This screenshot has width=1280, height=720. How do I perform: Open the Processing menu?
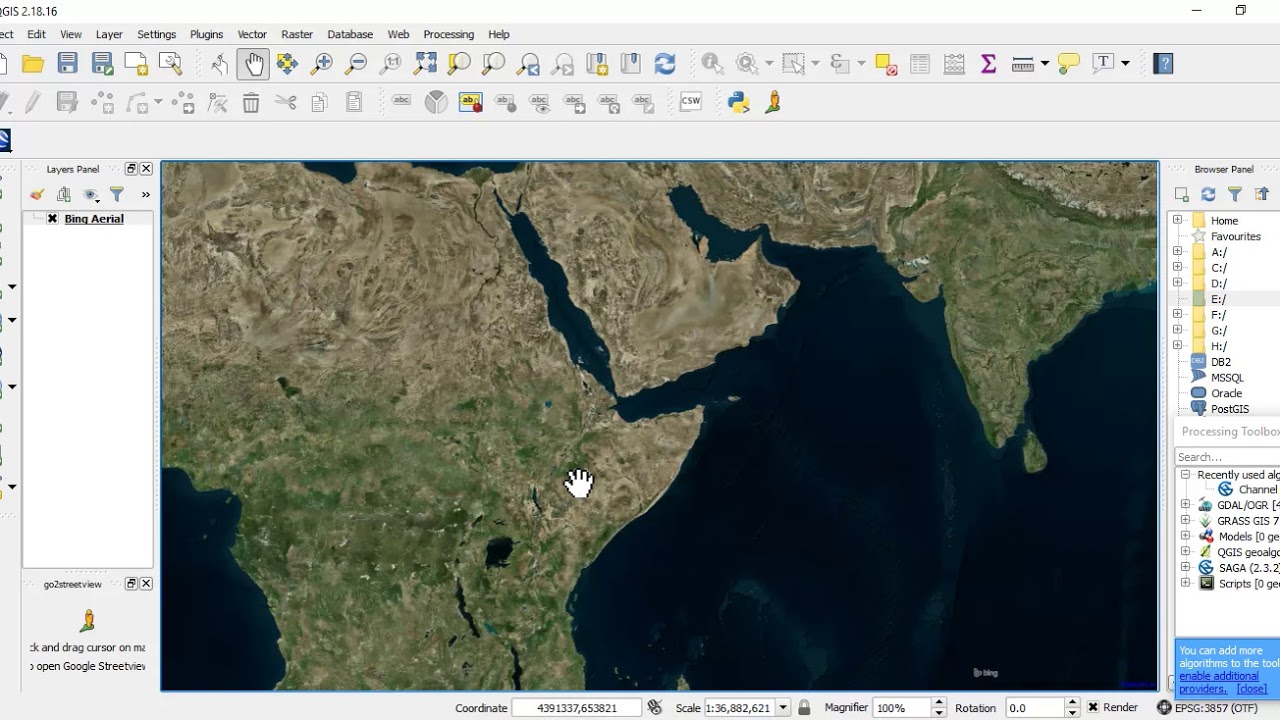tap(448, 34)
